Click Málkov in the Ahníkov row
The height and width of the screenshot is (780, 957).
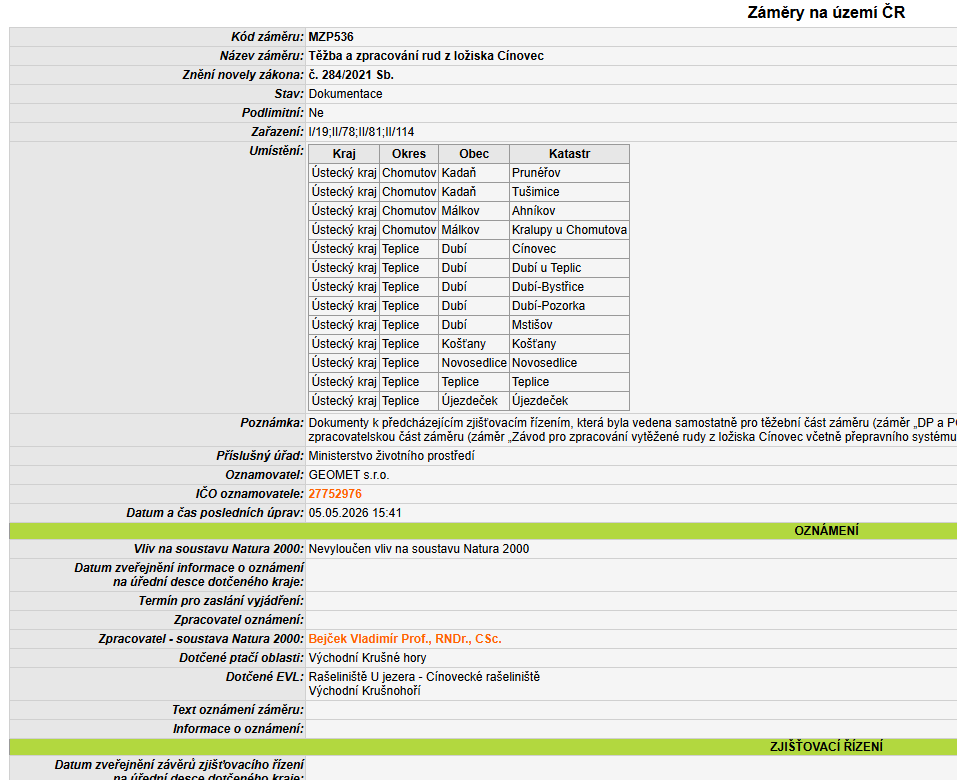coord(474,211)
